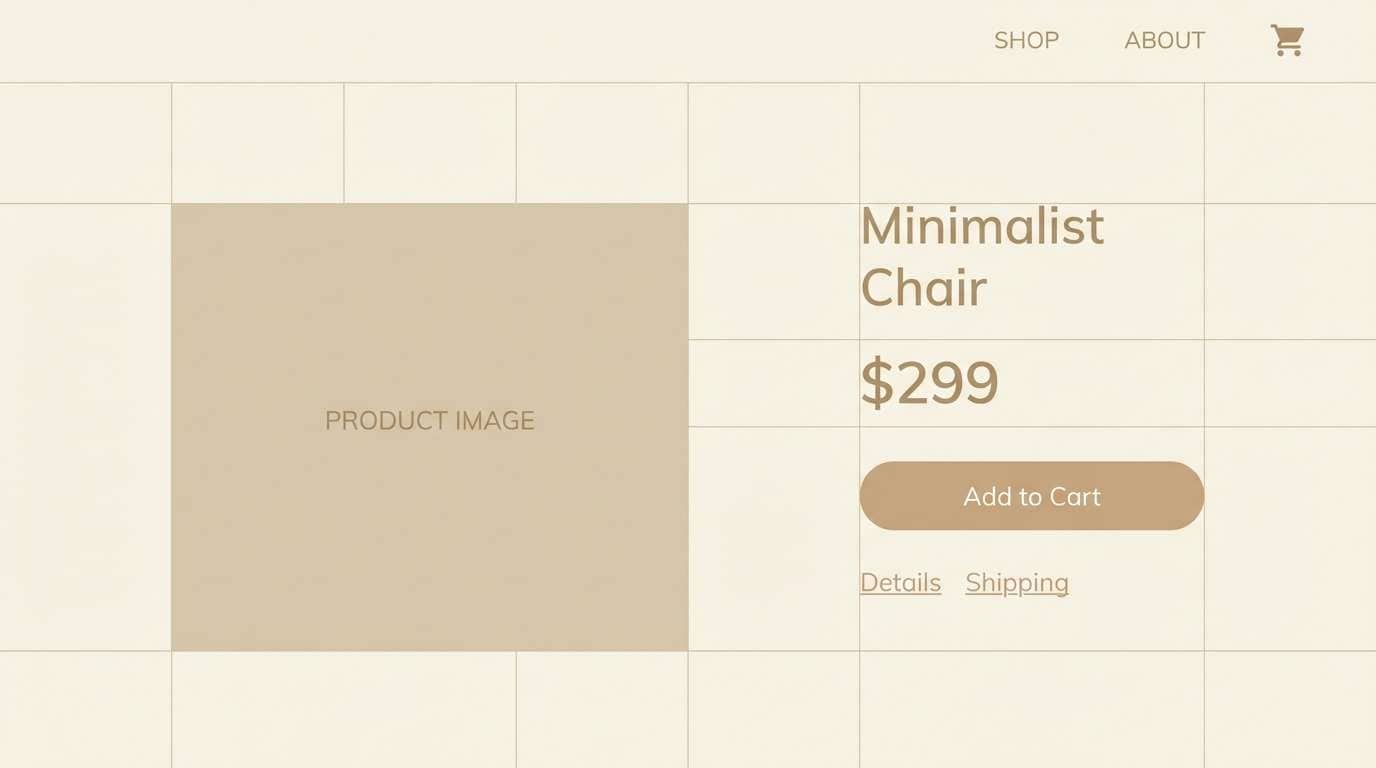Add the Minimalist Chair to cart
Viewport: 1376px width, 768px height.
(1031, 496)
